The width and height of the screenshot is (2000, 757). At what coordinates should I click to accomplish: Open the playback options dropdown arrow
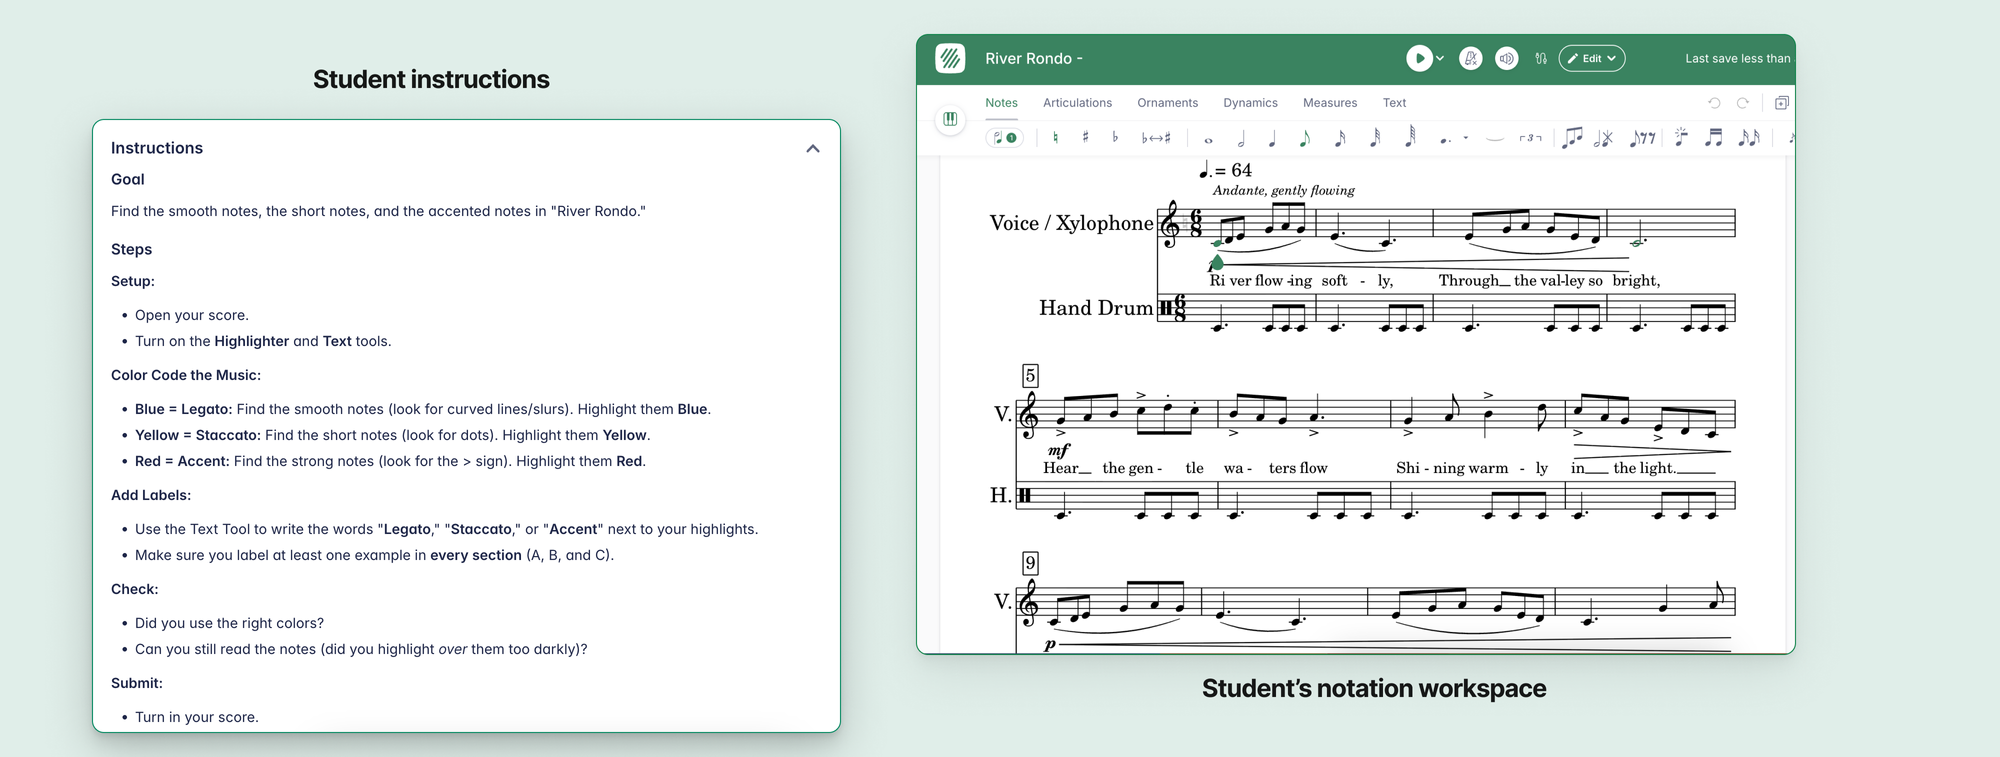(x=1440, y=59)
